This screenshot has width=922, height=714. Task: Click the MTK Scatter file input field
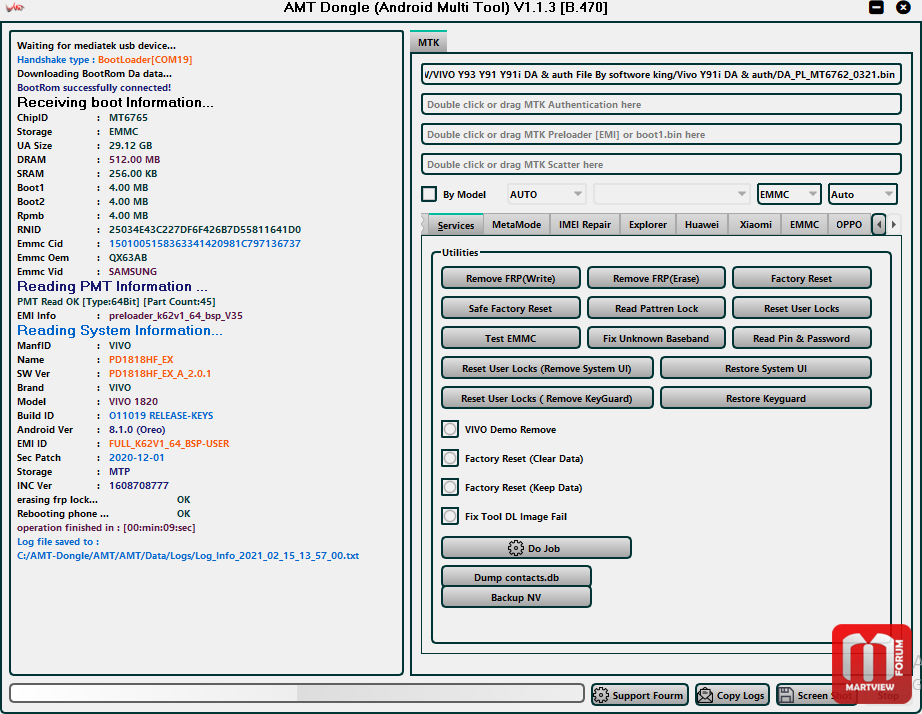tap(661, 164)
